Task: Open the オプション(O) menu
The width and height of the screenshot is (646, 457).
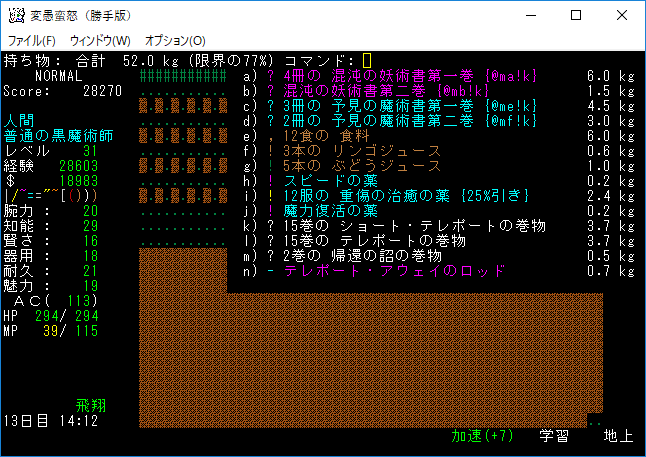Action: point(175,40)
